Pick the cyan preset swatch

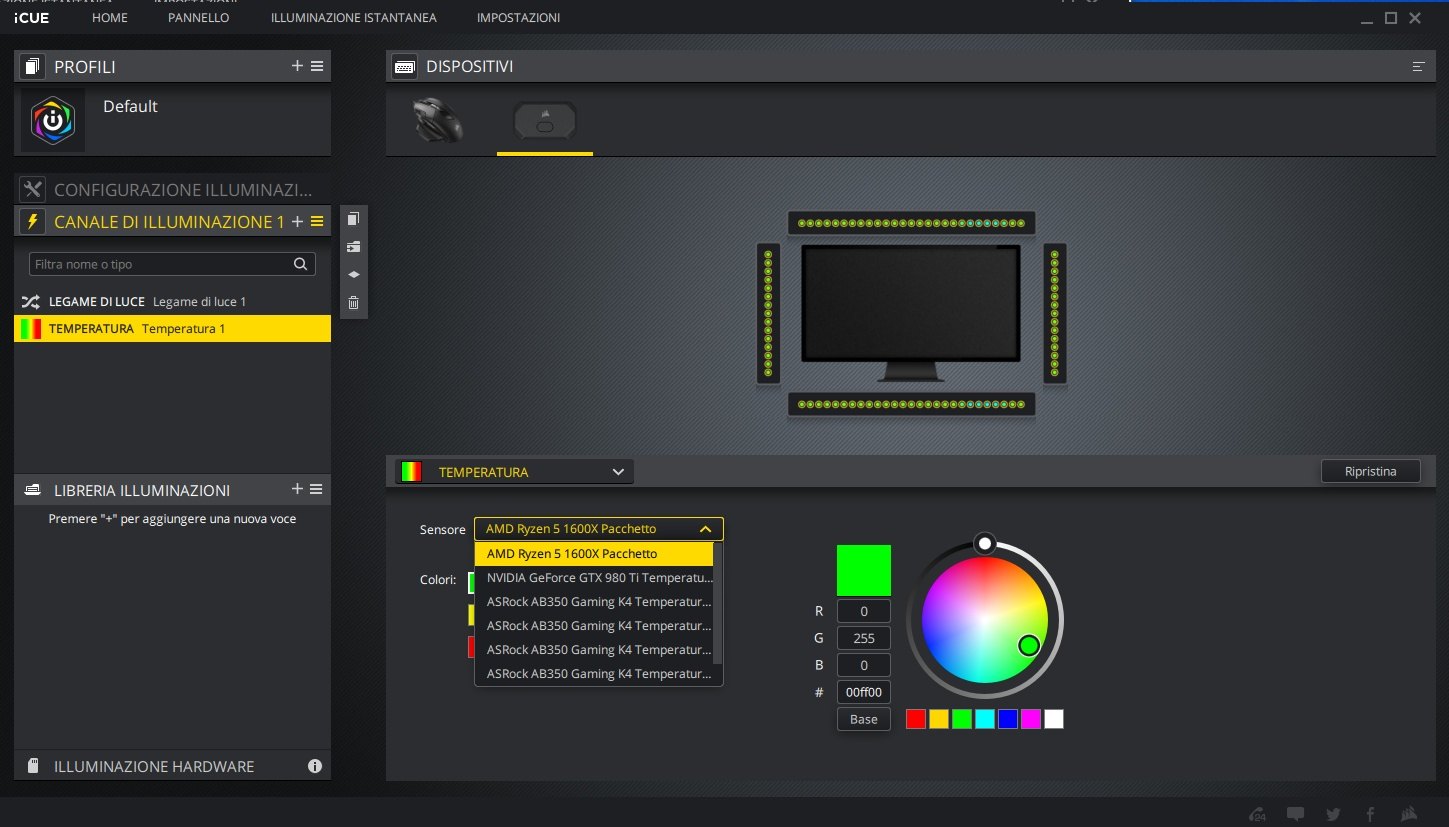coord(985,719)
